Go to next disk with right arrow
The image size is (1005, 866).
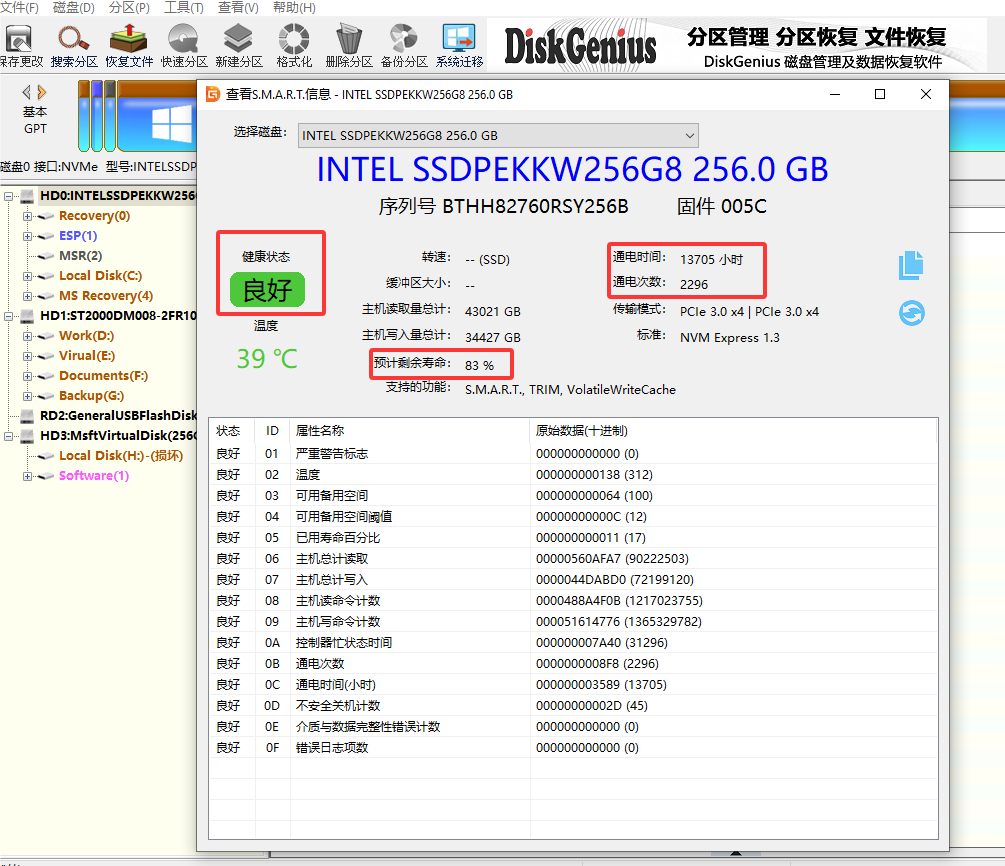[42, 92]
